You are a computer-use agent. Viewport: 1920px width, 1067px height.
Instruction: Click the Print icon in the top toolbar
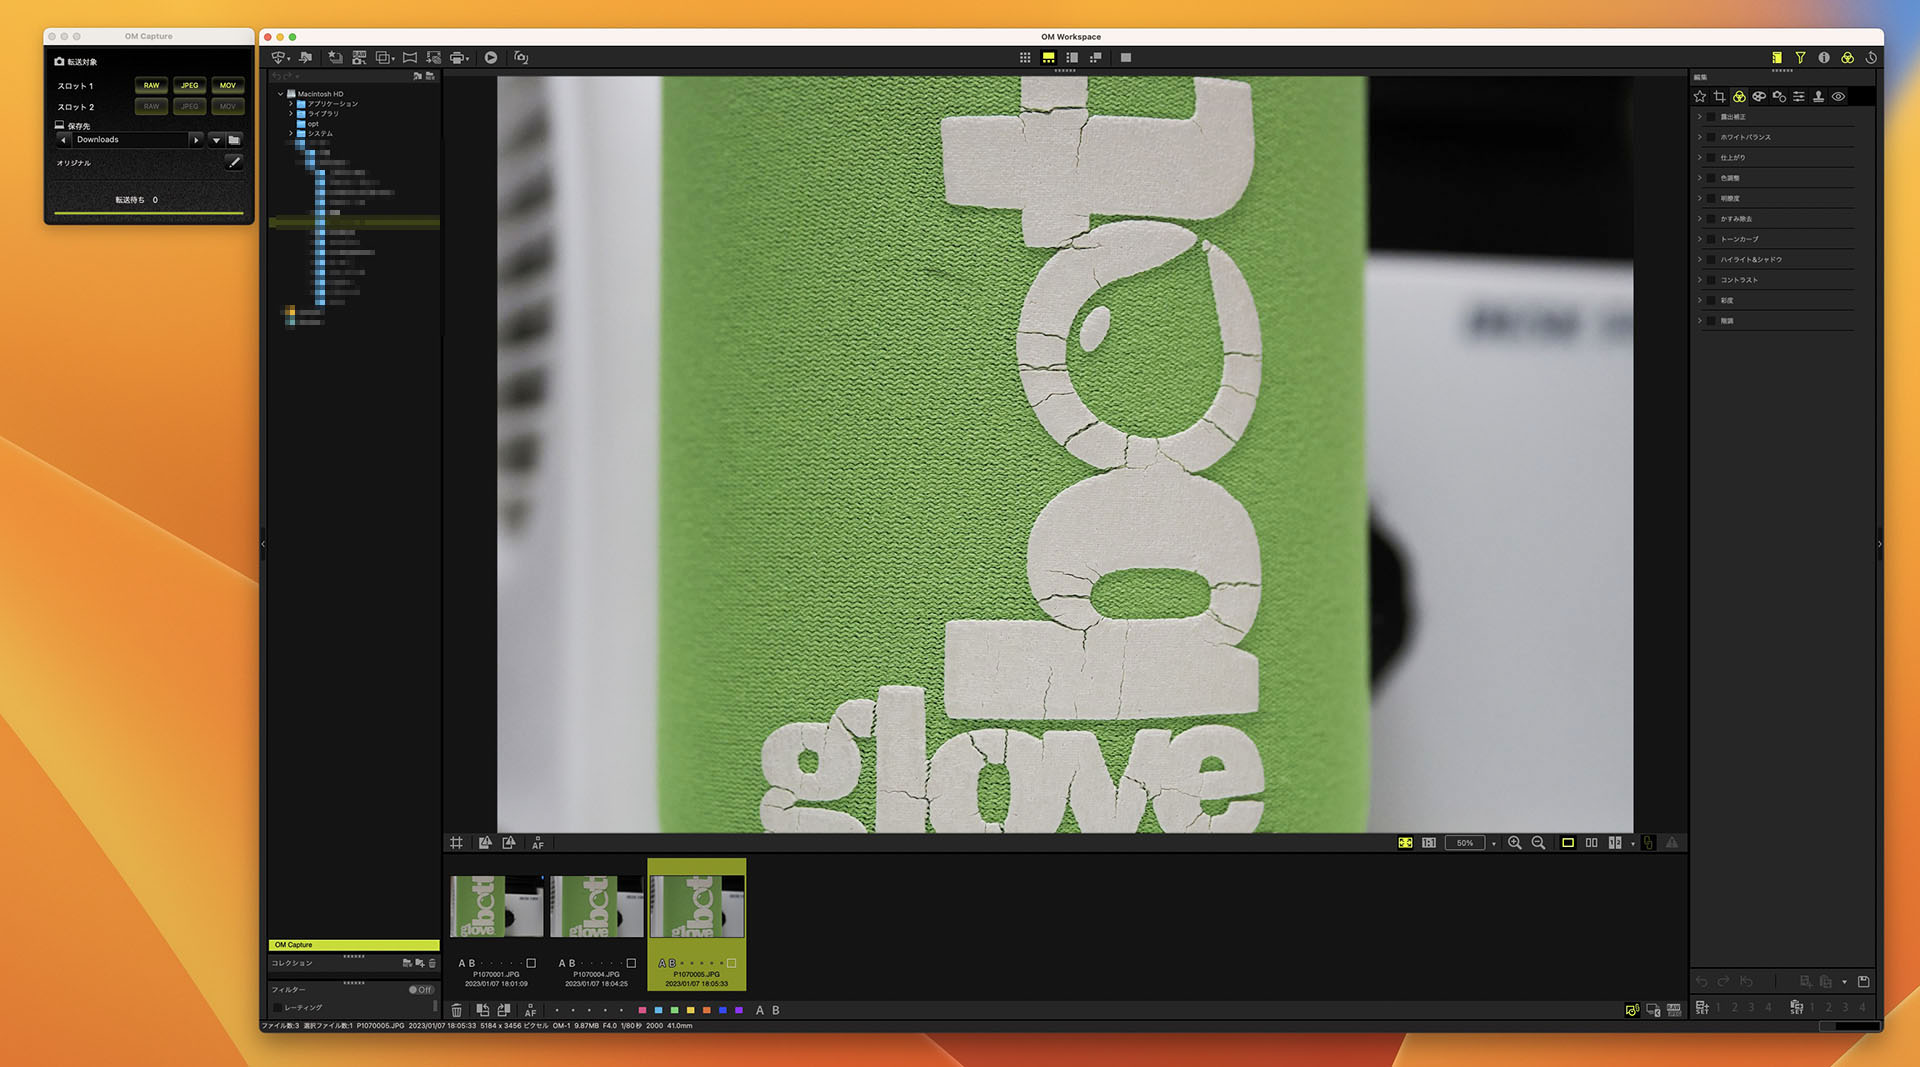455,57
